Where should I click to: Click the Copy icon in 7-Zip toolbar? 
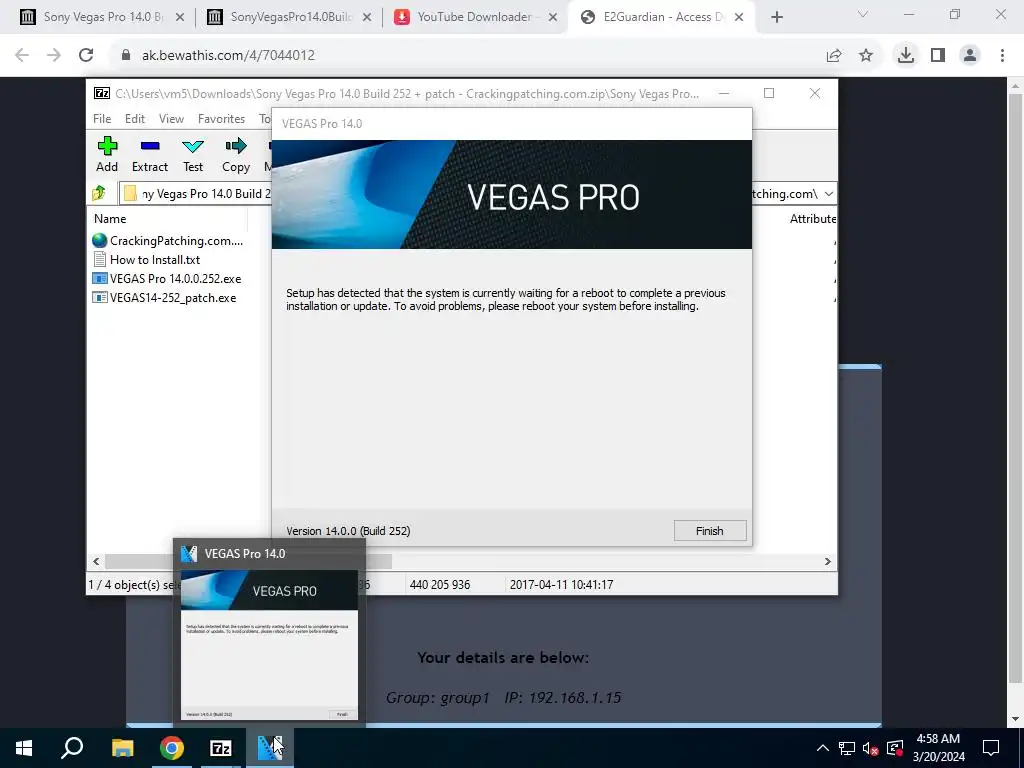(x=236, y=154)
